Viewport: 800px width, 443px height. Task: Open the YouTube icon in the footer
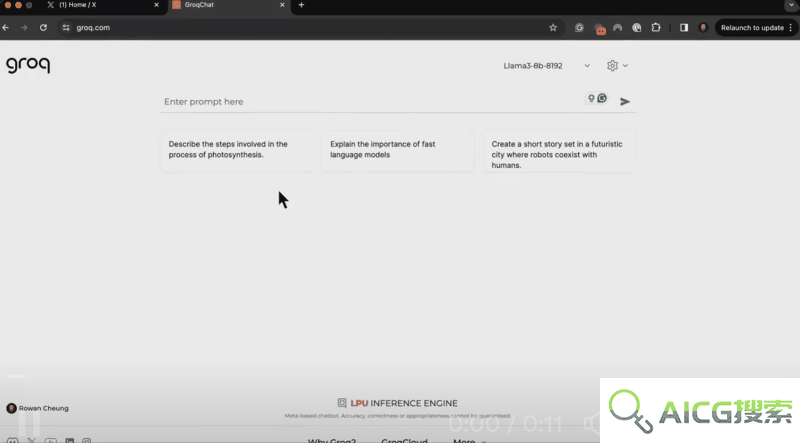coord(51,440)
